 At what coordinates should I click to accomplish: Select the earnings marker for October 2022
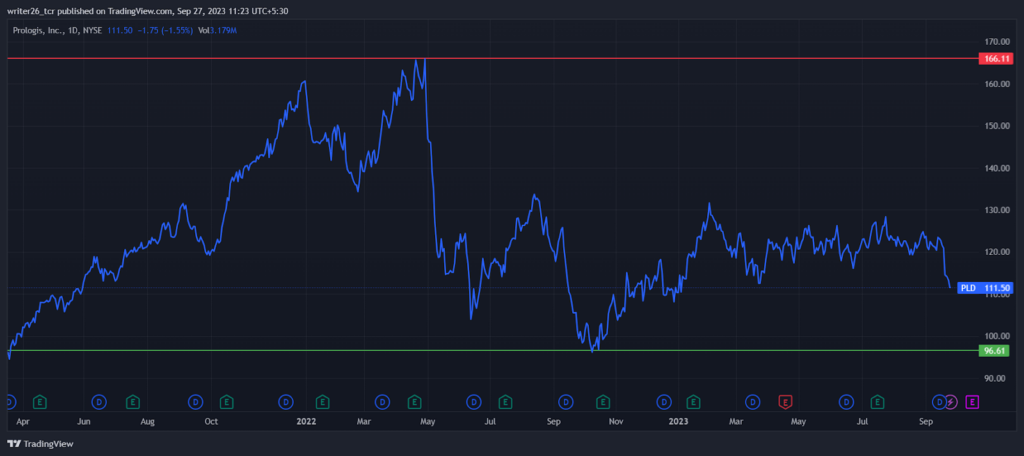(x=603, y=400)
